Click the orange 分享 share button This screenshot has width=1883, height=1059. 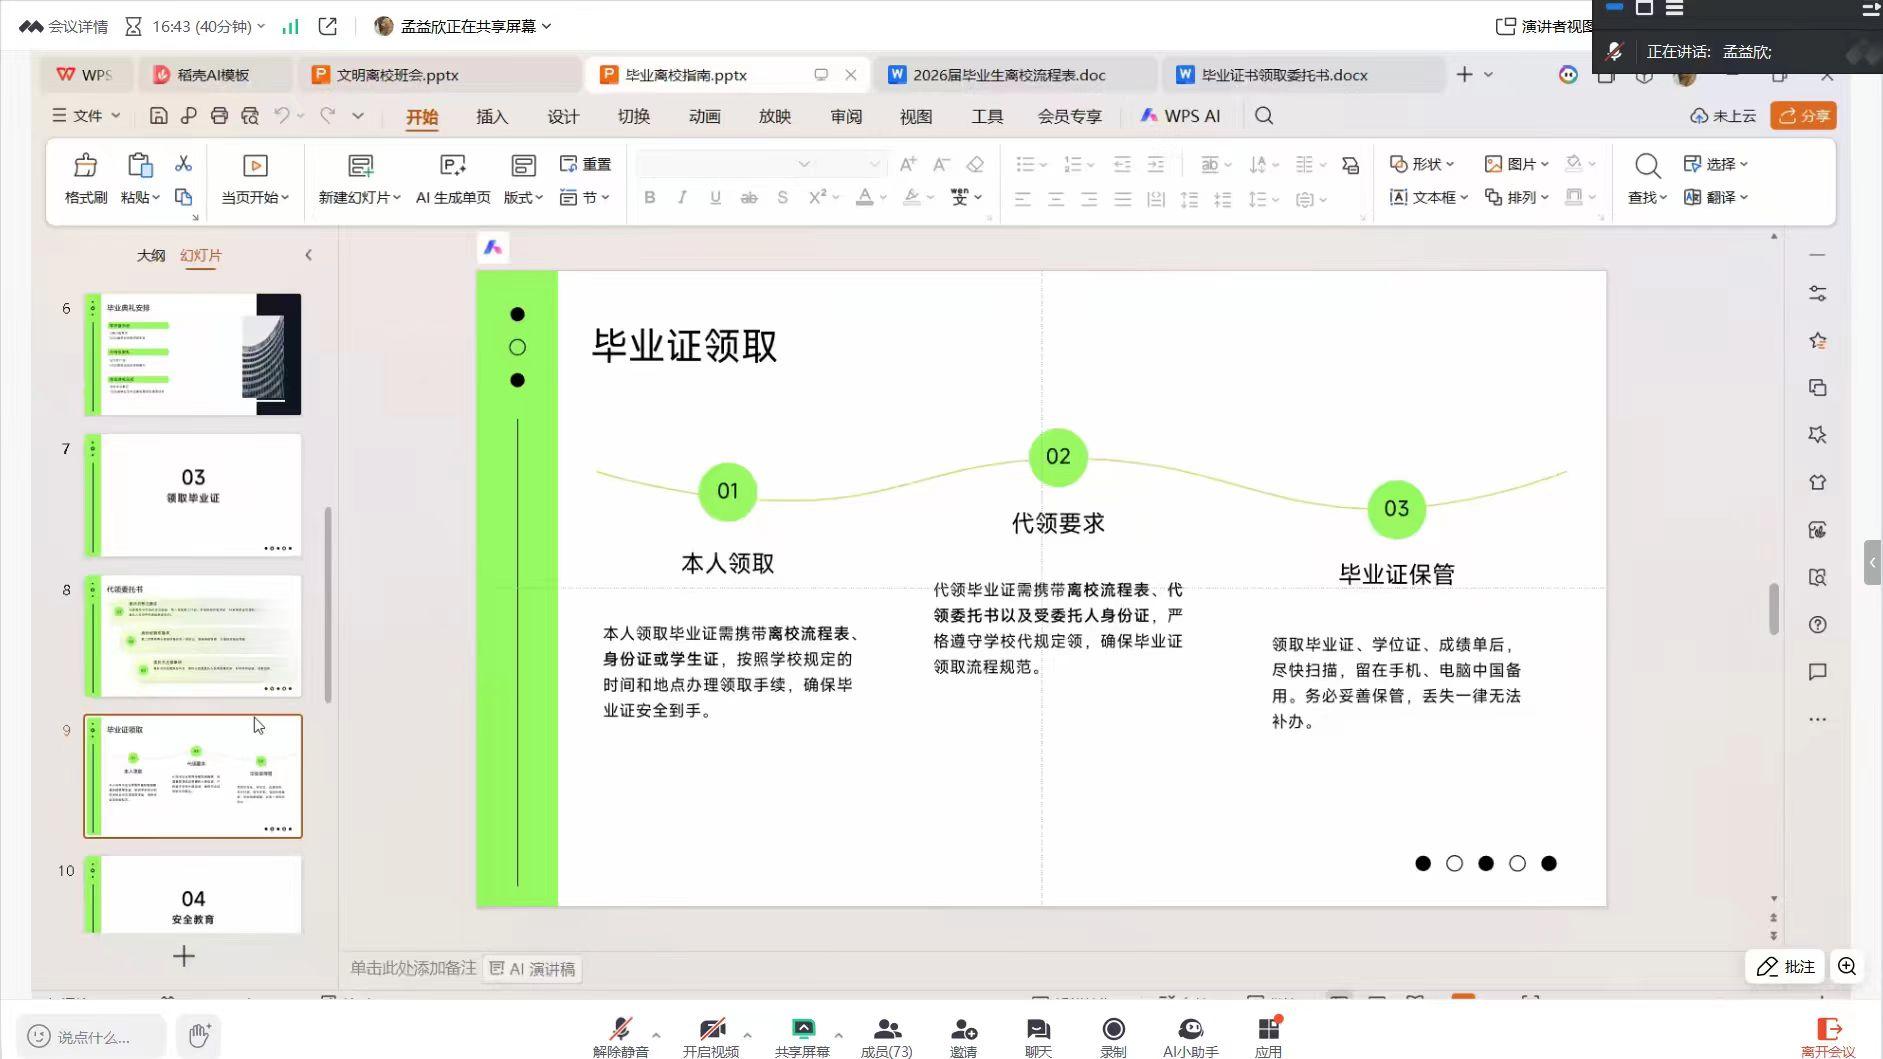[1803, 116]
